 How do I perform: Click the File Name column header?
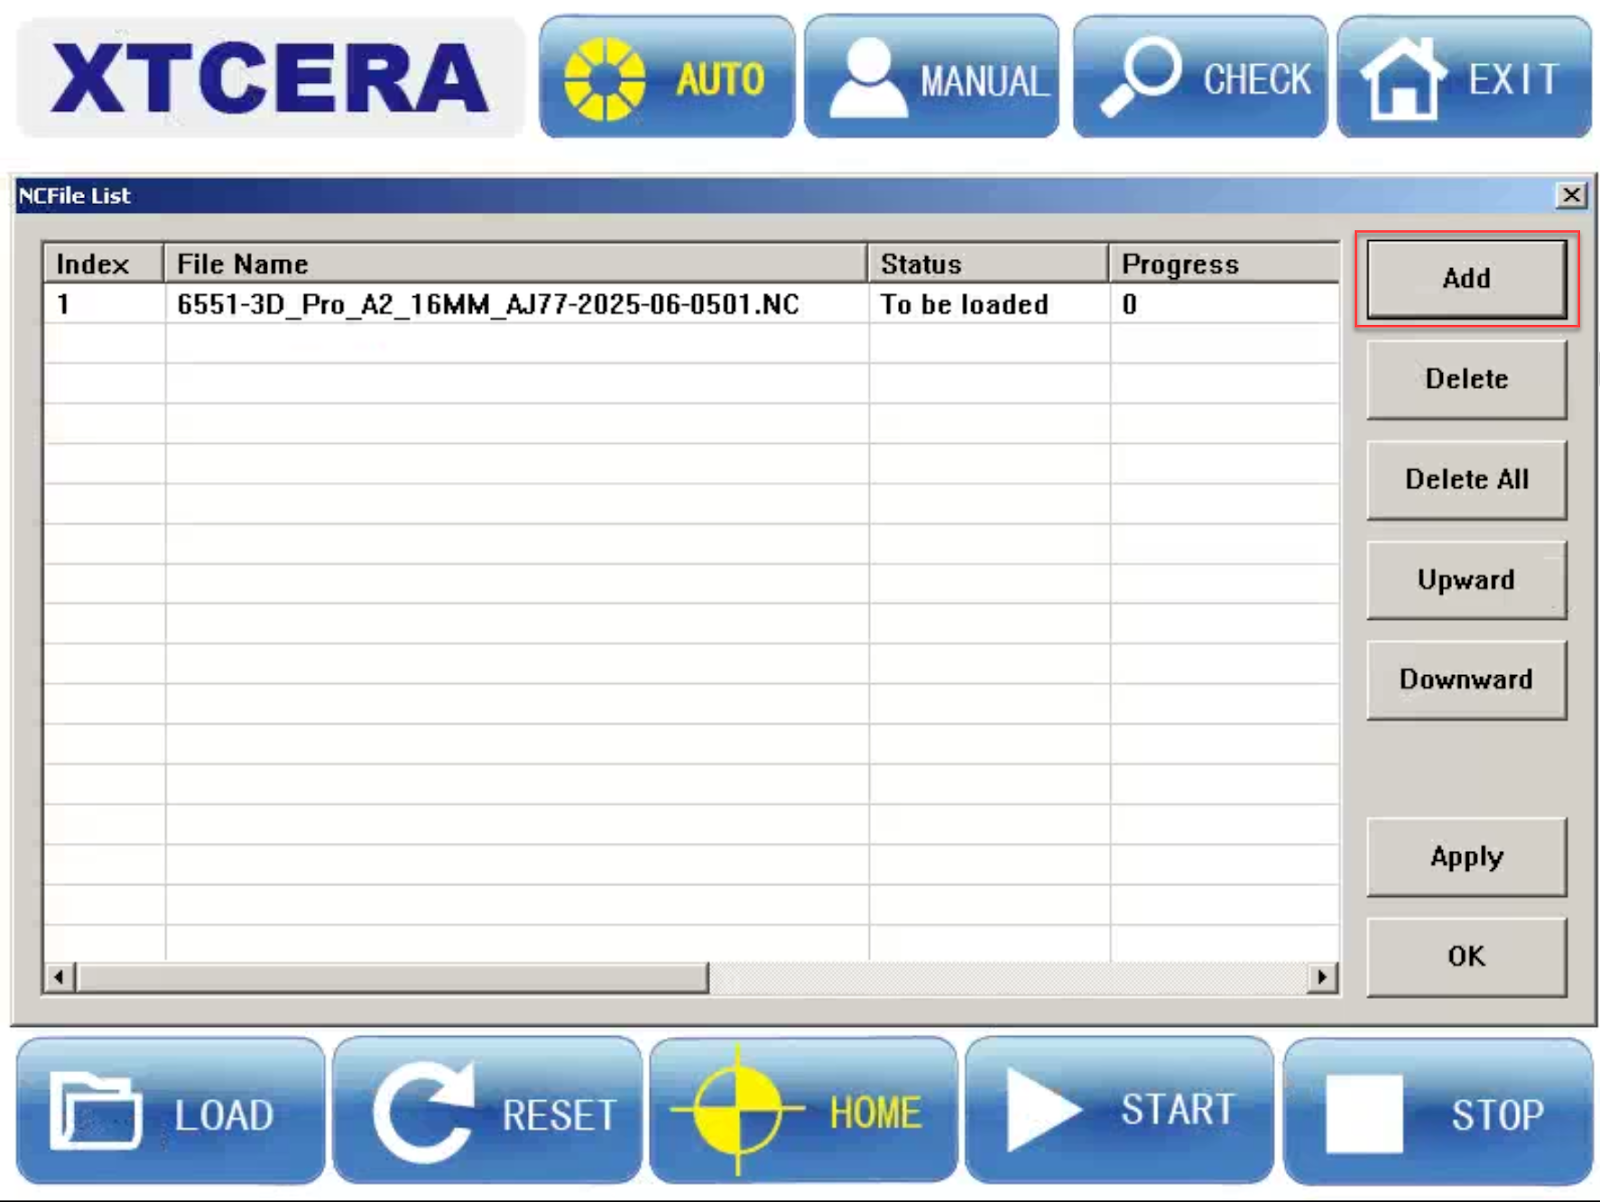tap(516, 264)
